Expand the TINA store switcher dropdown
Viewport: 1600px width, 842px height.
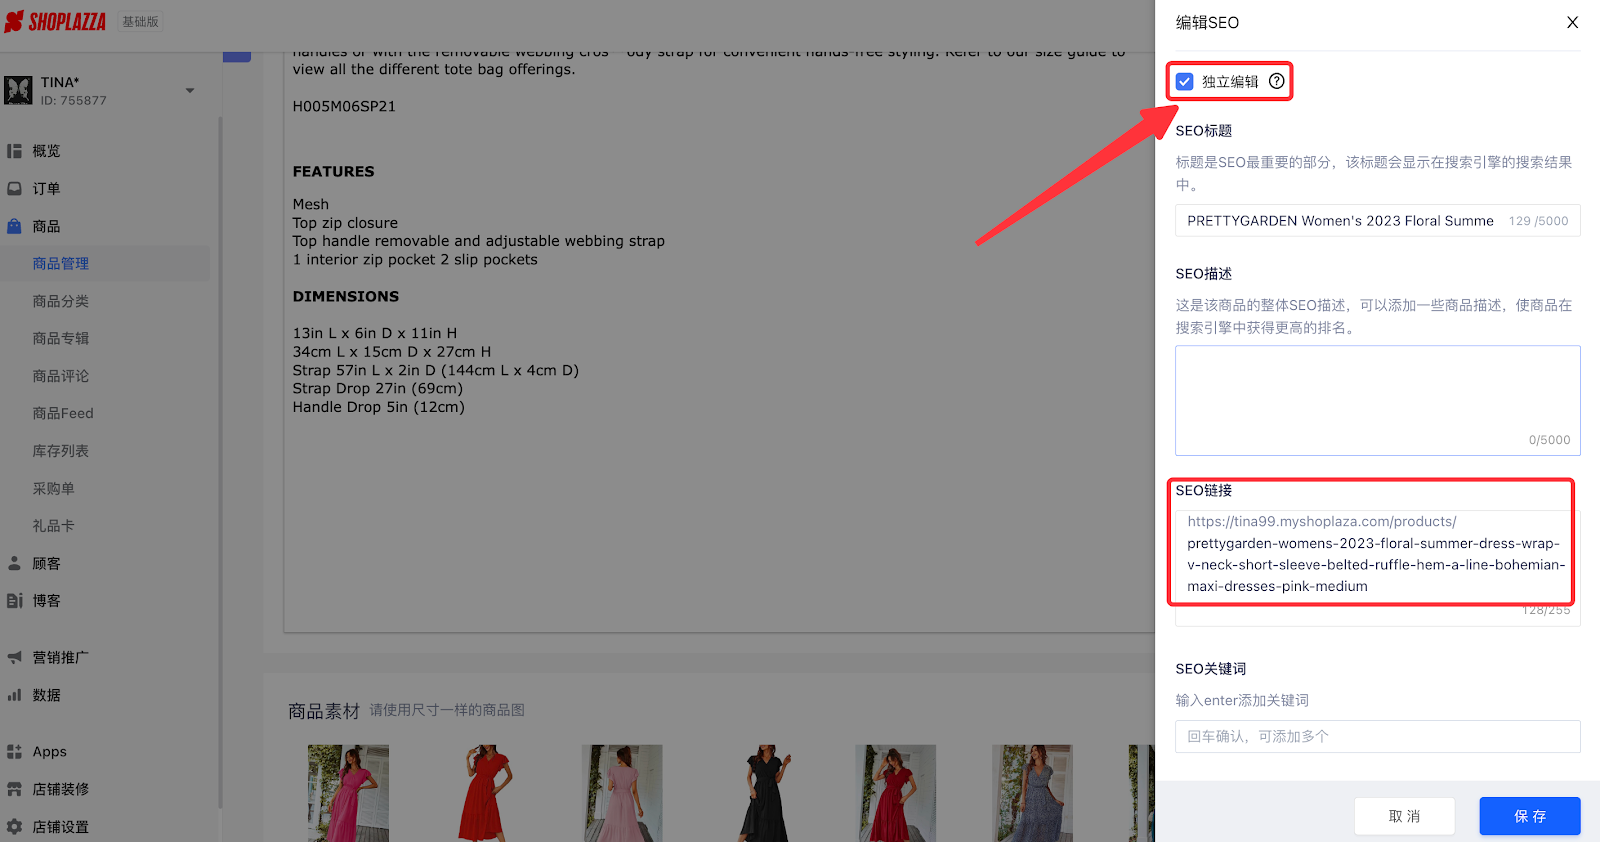(190, 91)
